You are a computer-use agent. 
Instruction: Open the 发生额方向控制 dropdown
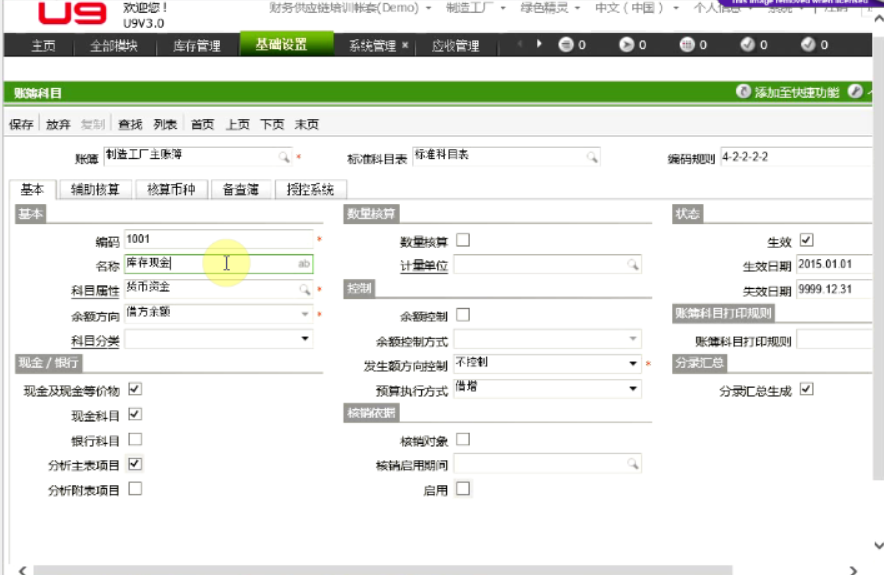(633, 364)
